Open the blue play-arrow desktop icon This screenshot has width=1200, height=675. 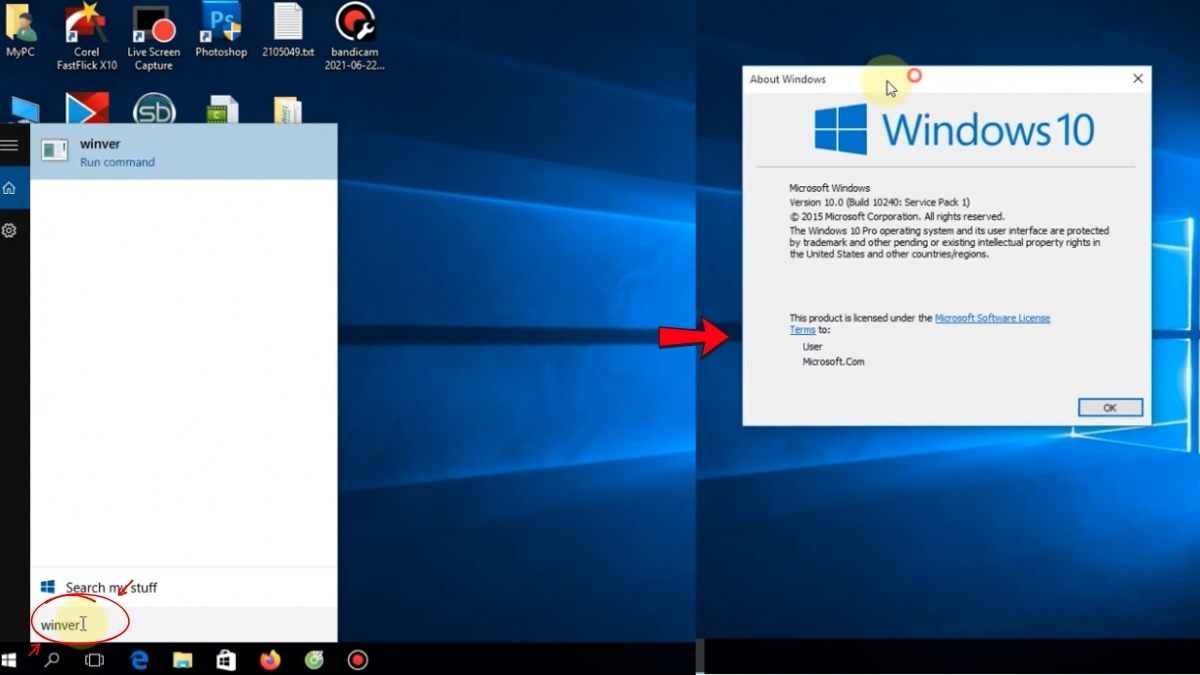coord(86,110)
